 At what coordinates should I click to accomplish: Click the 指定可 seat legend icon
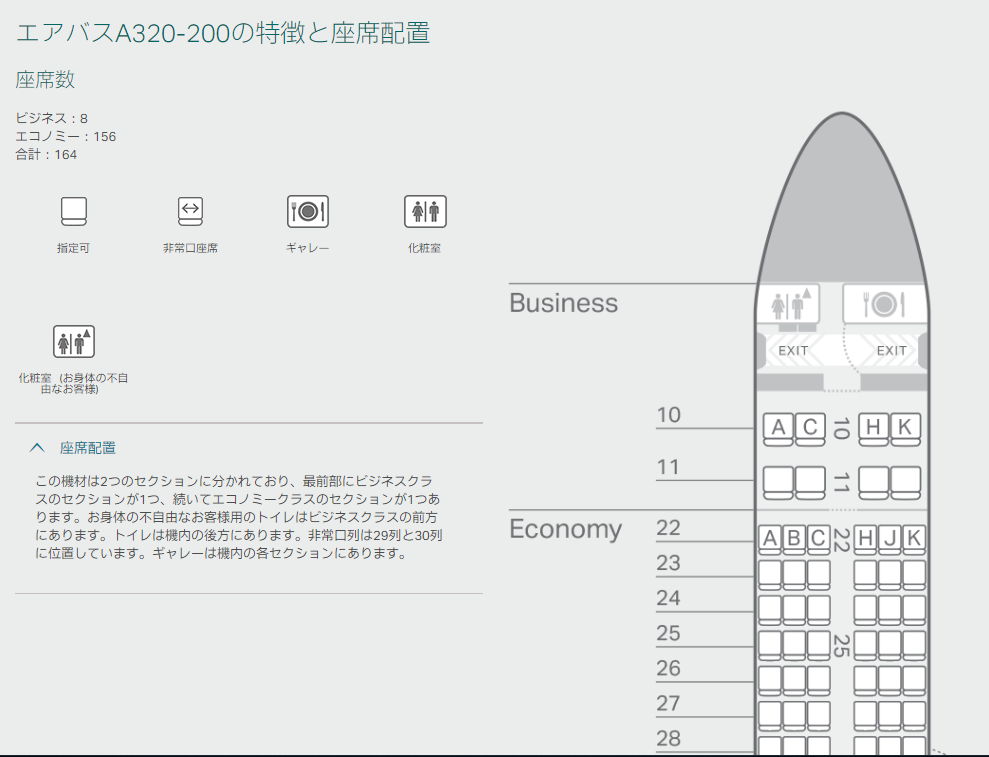click(74, 211)
